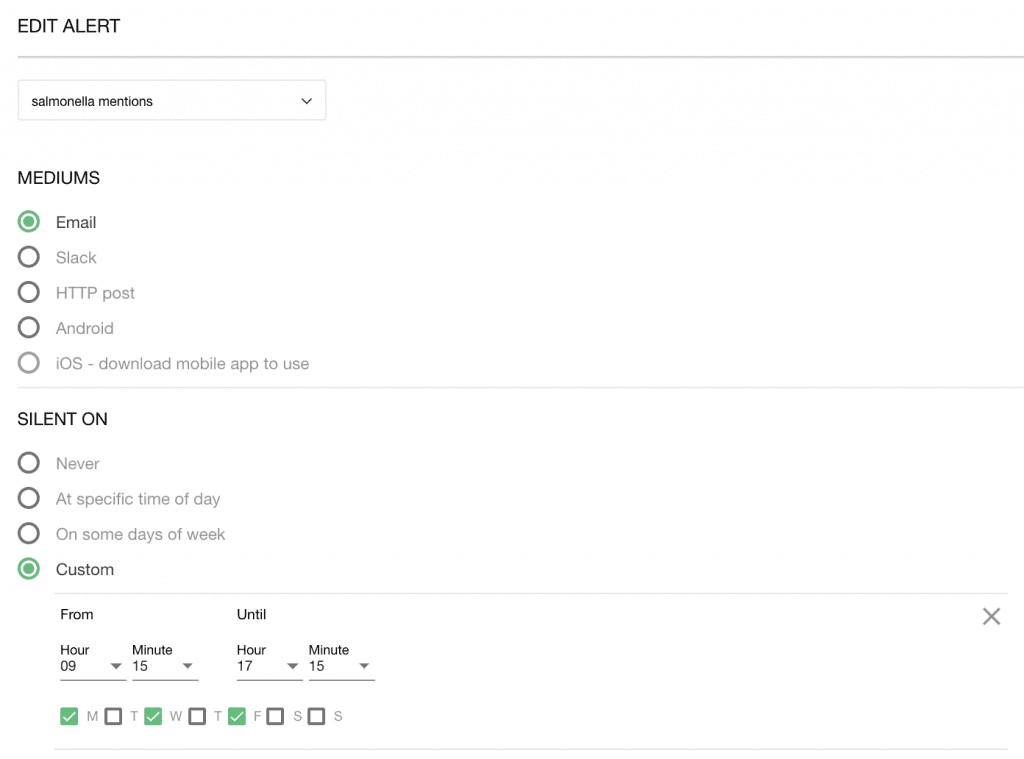Viewport: 1024px width, 759px height.
Task: Set silent mode to Never
Action: [x=29, y=464]
